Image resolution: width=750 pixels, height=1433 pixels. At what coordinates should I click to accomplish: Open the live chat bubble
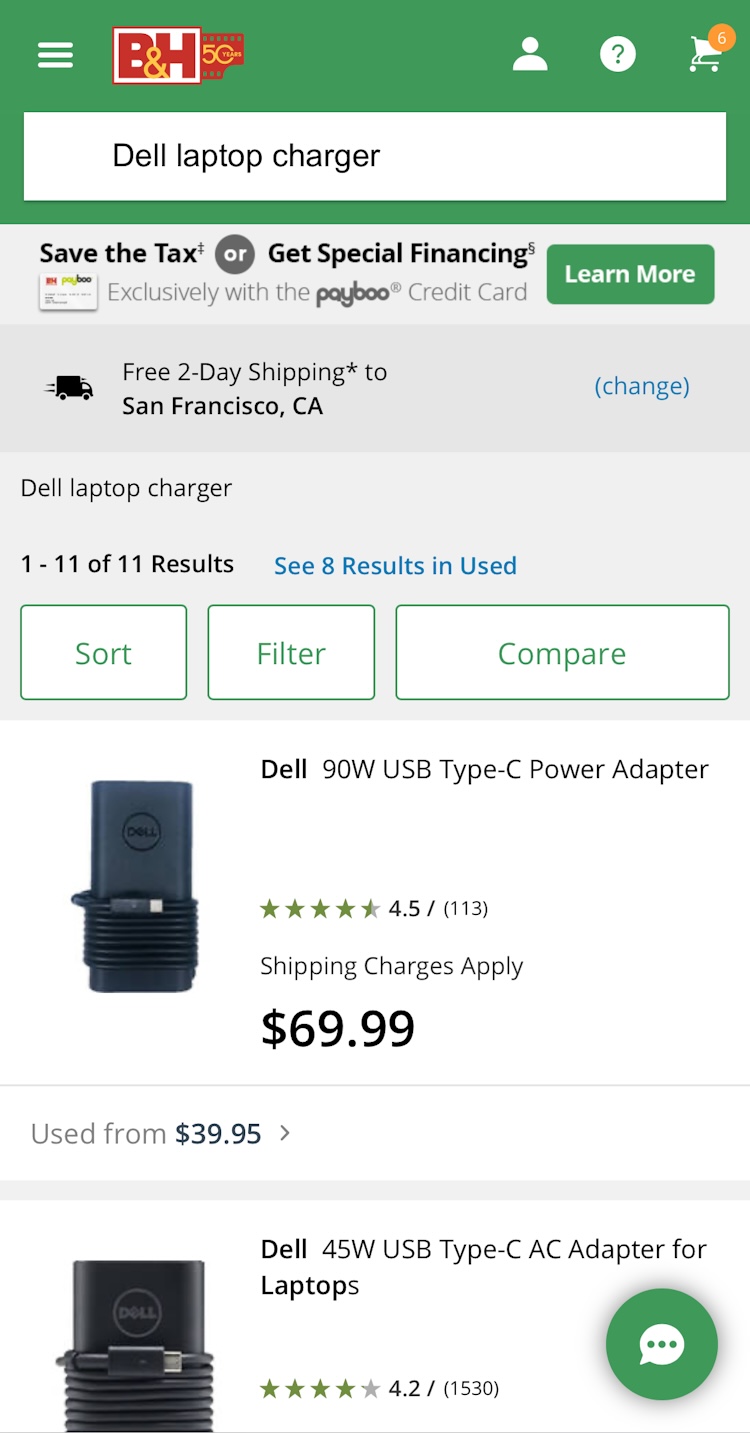pyautogui.click(x=661, y=1344)
